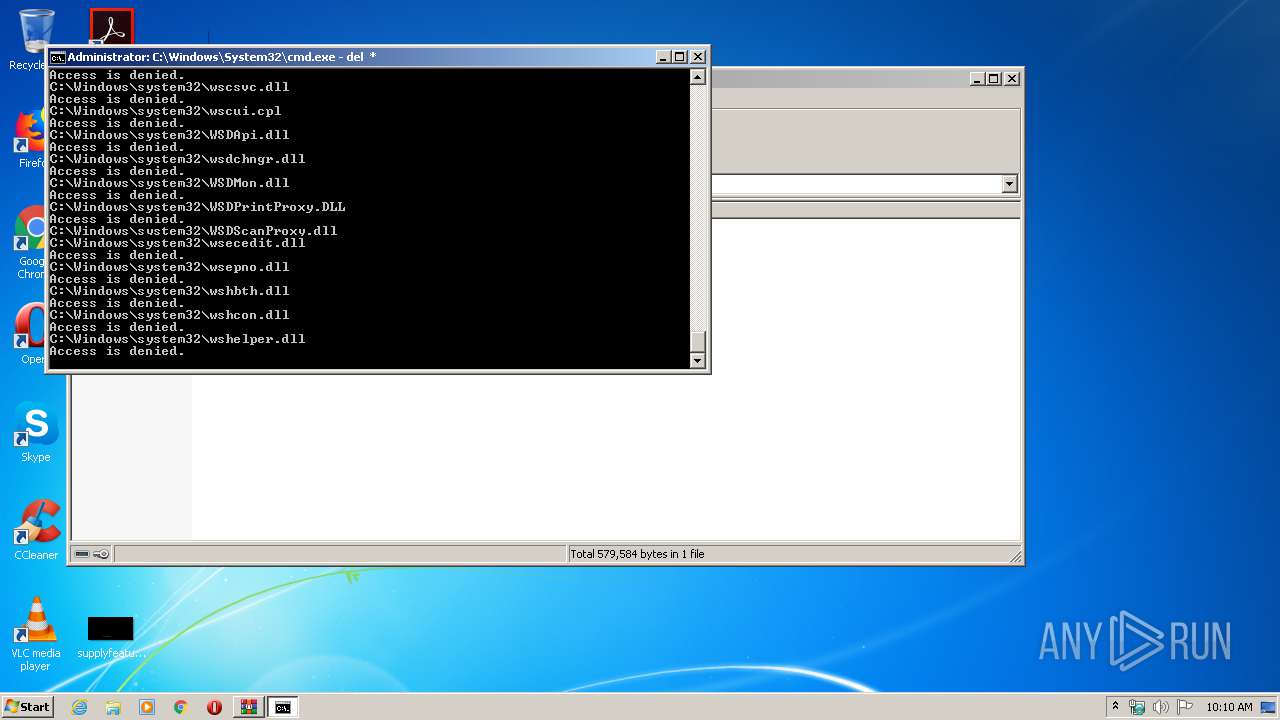Screen dimensions: 1280x720
Task: Click the cmd window scrollbar thumb
Action: pyautogui.click(x=698, y=340)
